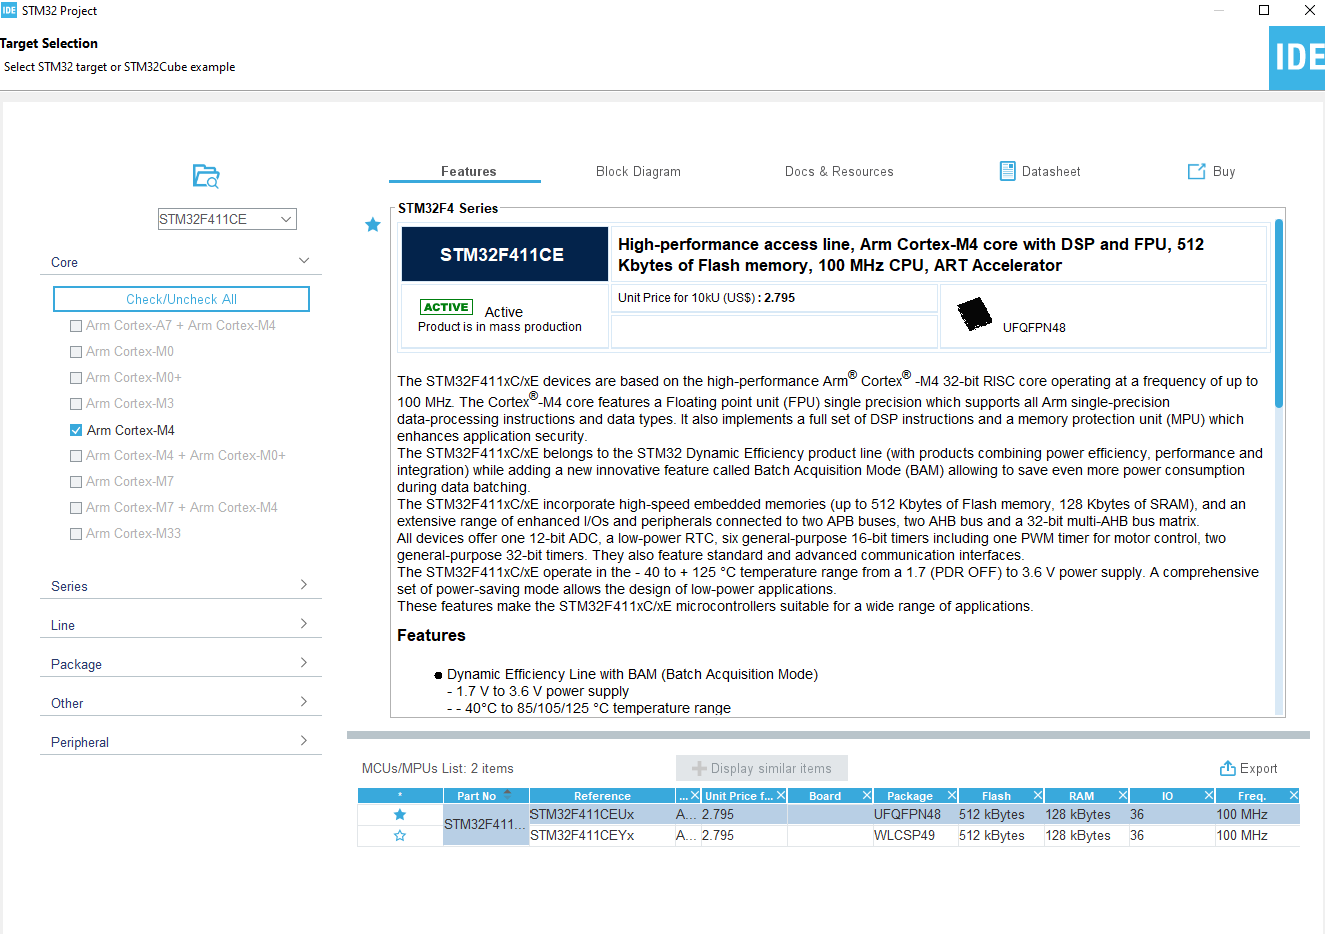The image size is (1325, 934).
Task: Sort by the Flash column header
Action: 996,796
